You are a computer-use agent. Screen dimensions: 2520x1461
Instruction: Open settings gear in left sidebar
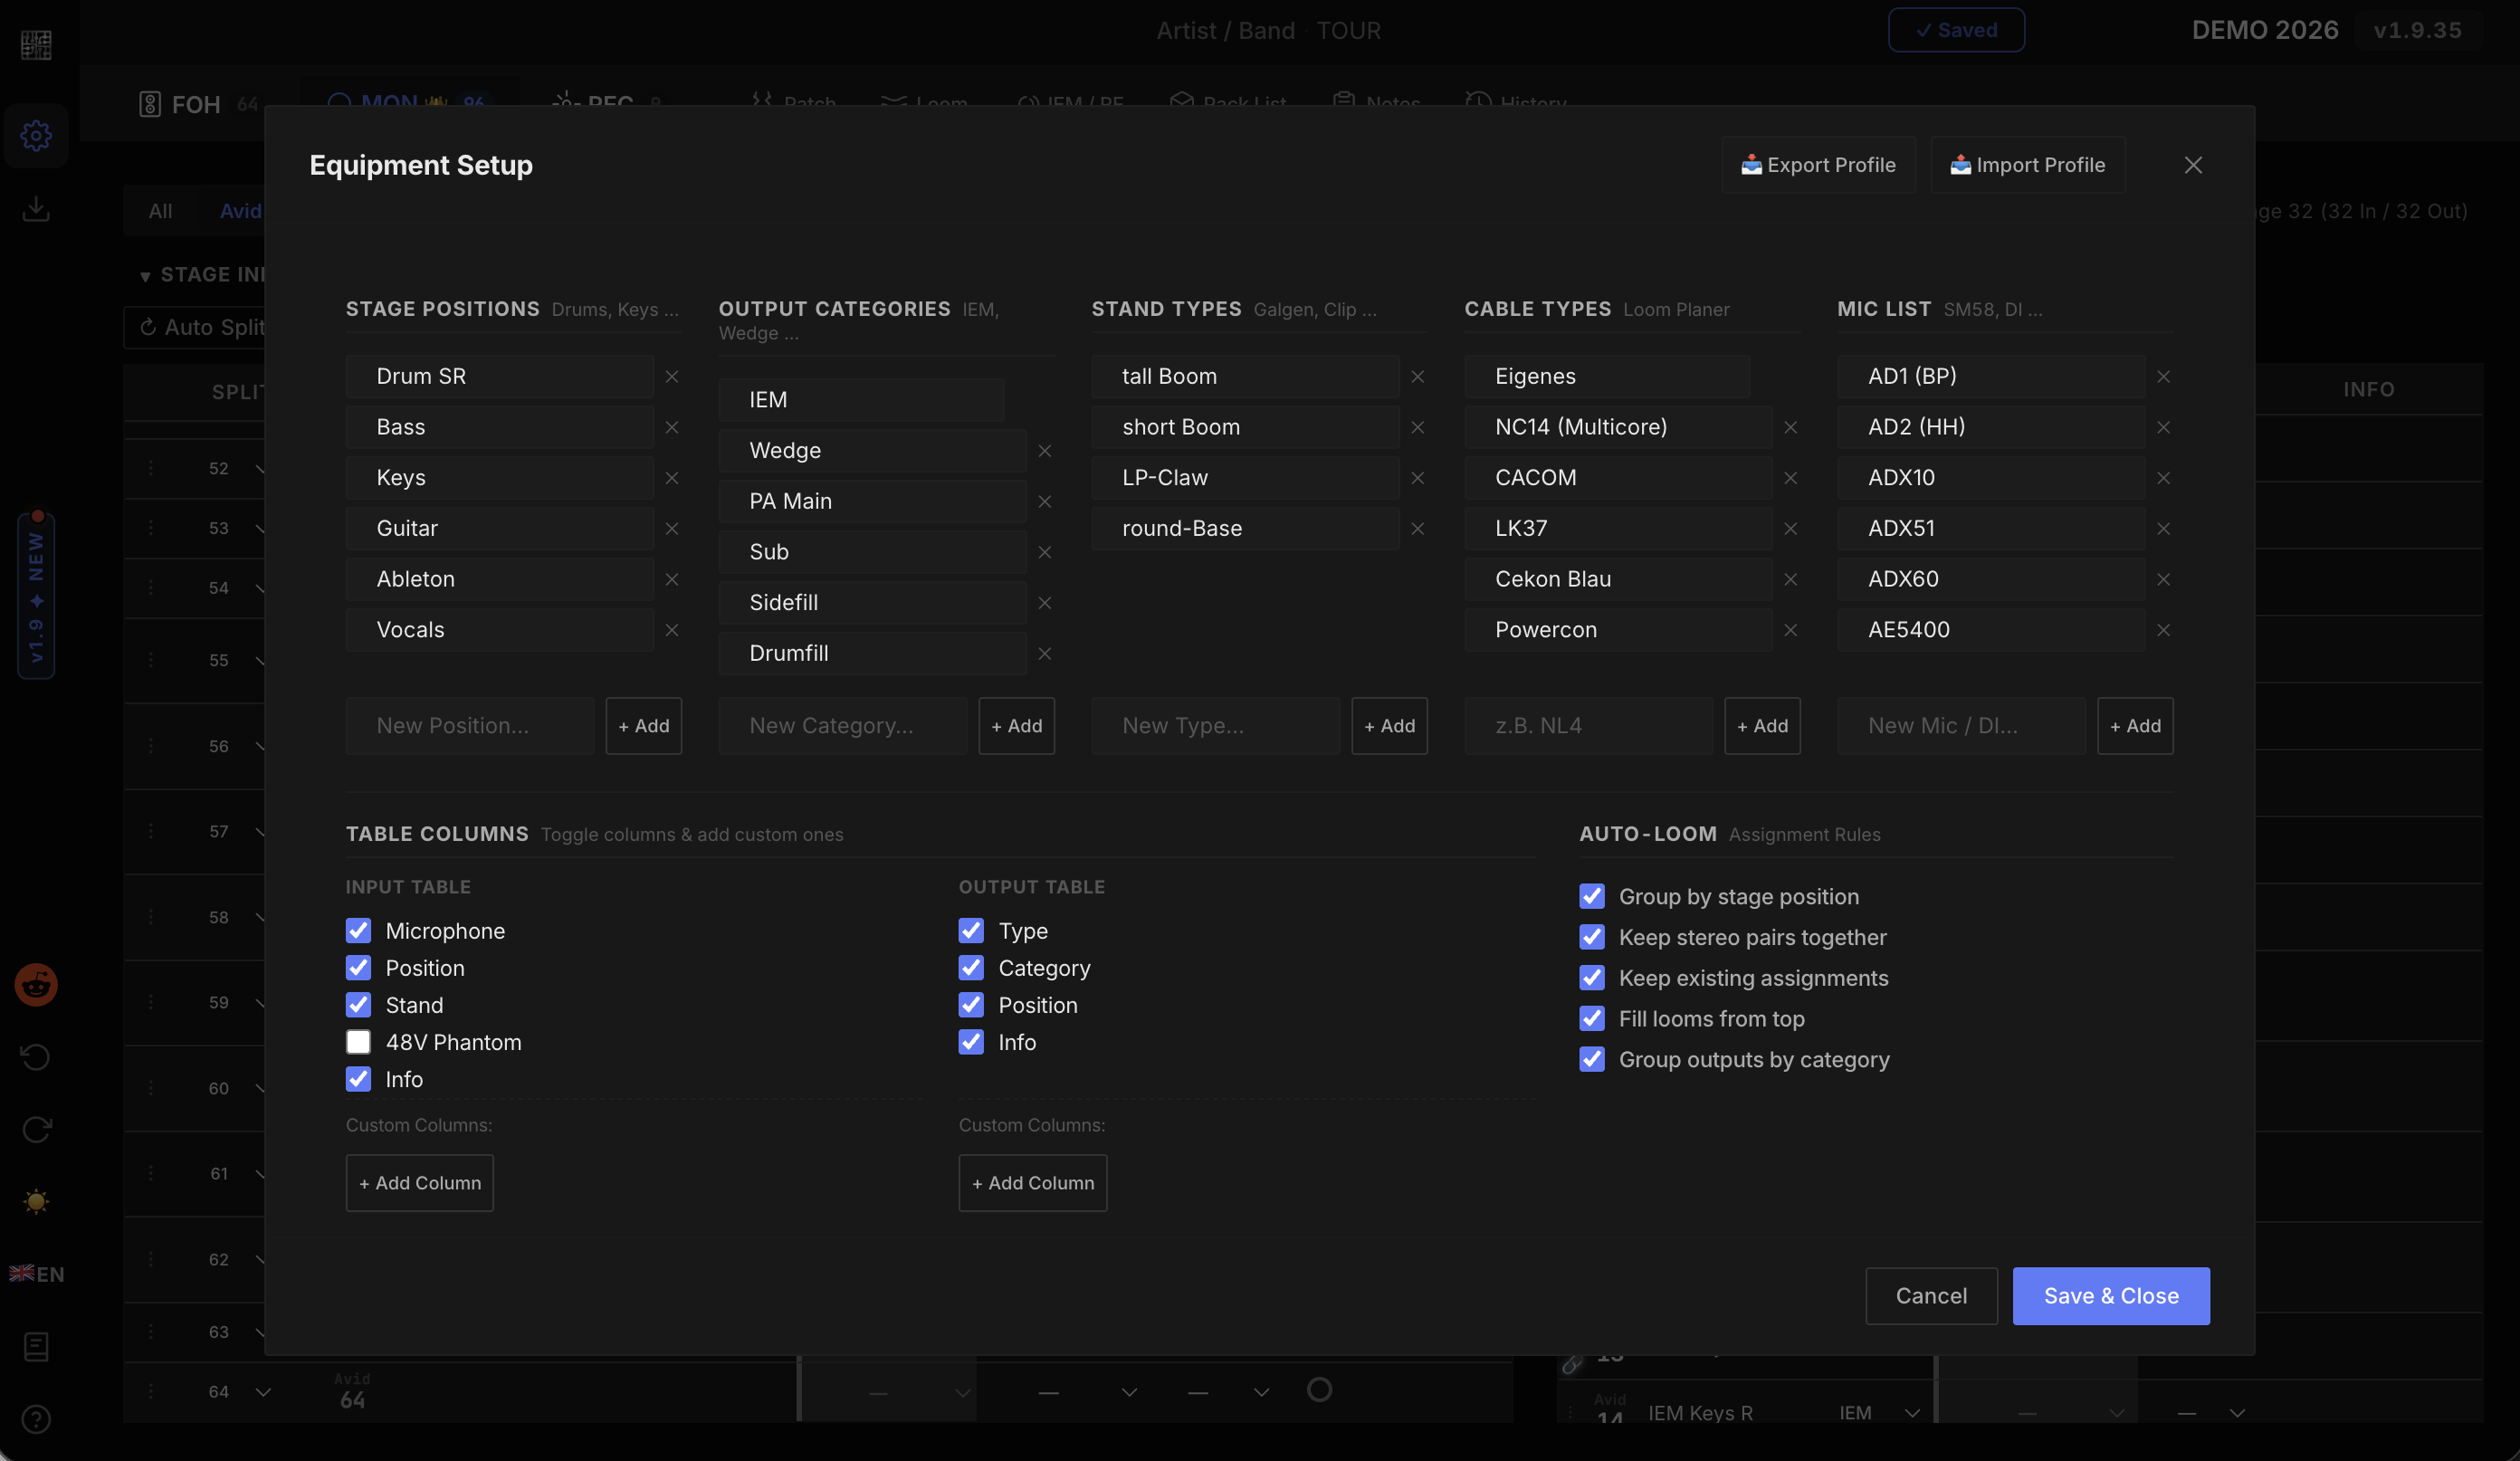pyautogui.click(x=36, y=135)
